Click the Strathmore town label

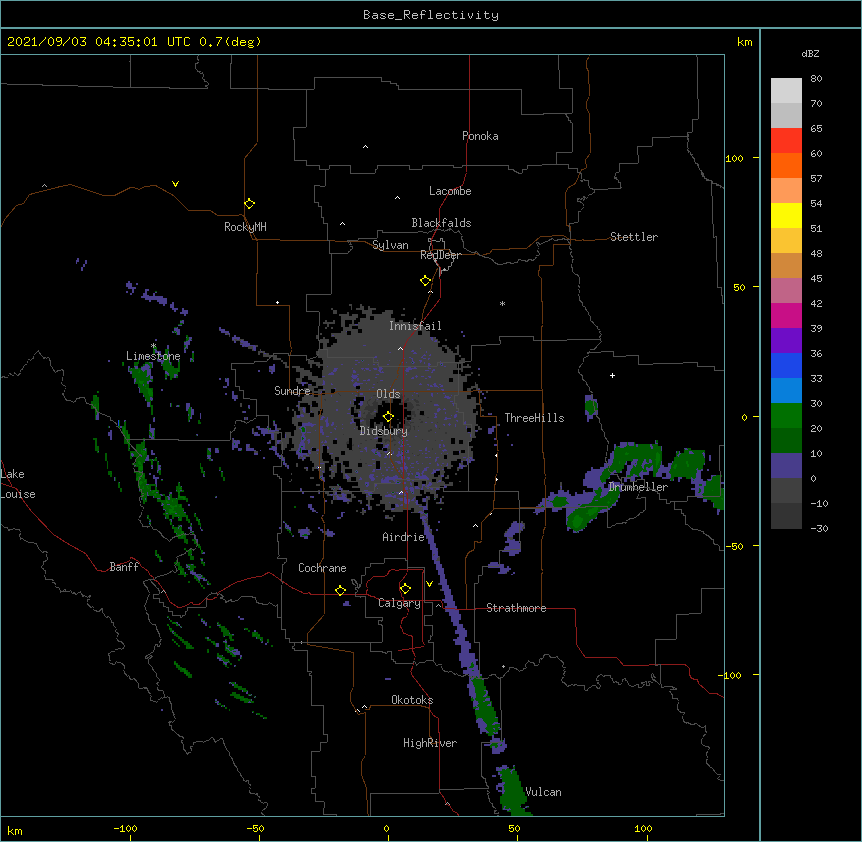pyautogui.click(x=516, y=608)
